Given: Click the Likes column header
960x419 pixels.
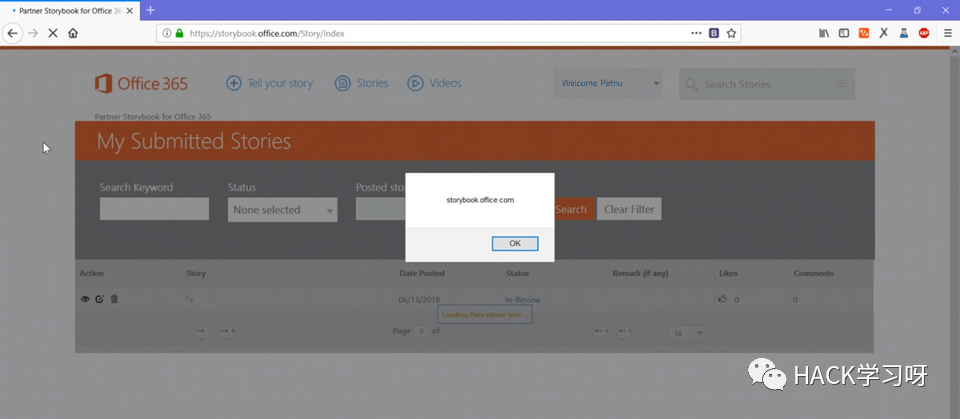Looking at the screenshot, I should click(728, 273).
